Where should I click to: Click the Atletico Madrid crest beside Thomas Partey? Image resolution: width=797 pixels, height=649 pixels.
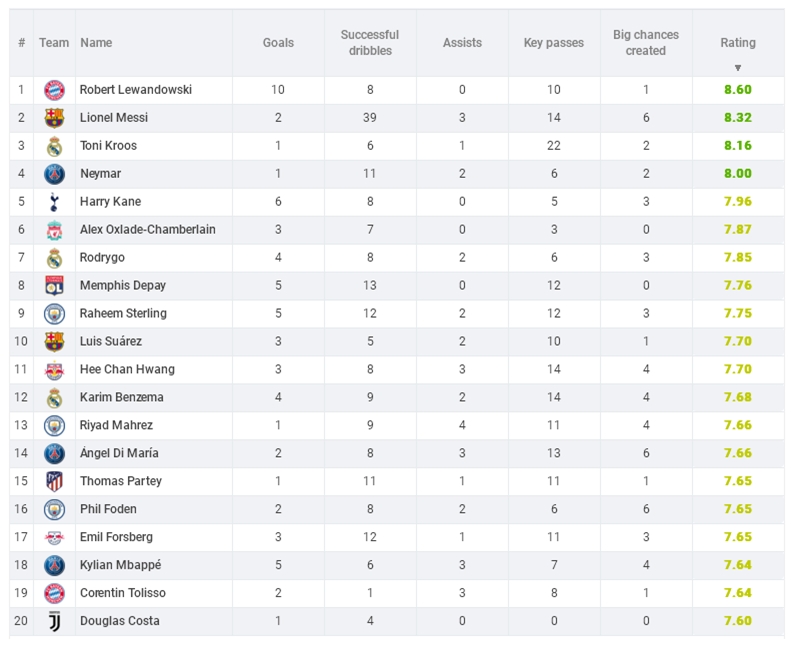coord(54,481)
